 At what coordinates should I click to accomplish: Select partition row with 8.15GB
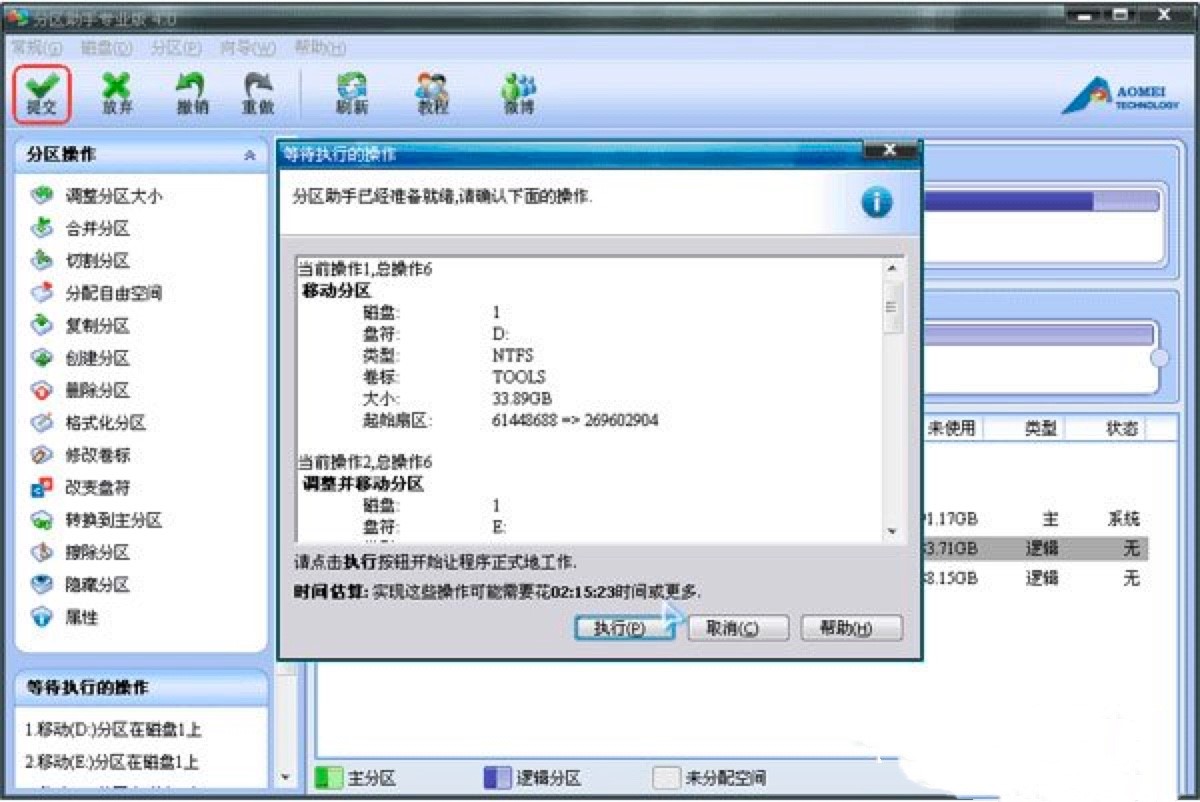click(x=1035, y=578)
